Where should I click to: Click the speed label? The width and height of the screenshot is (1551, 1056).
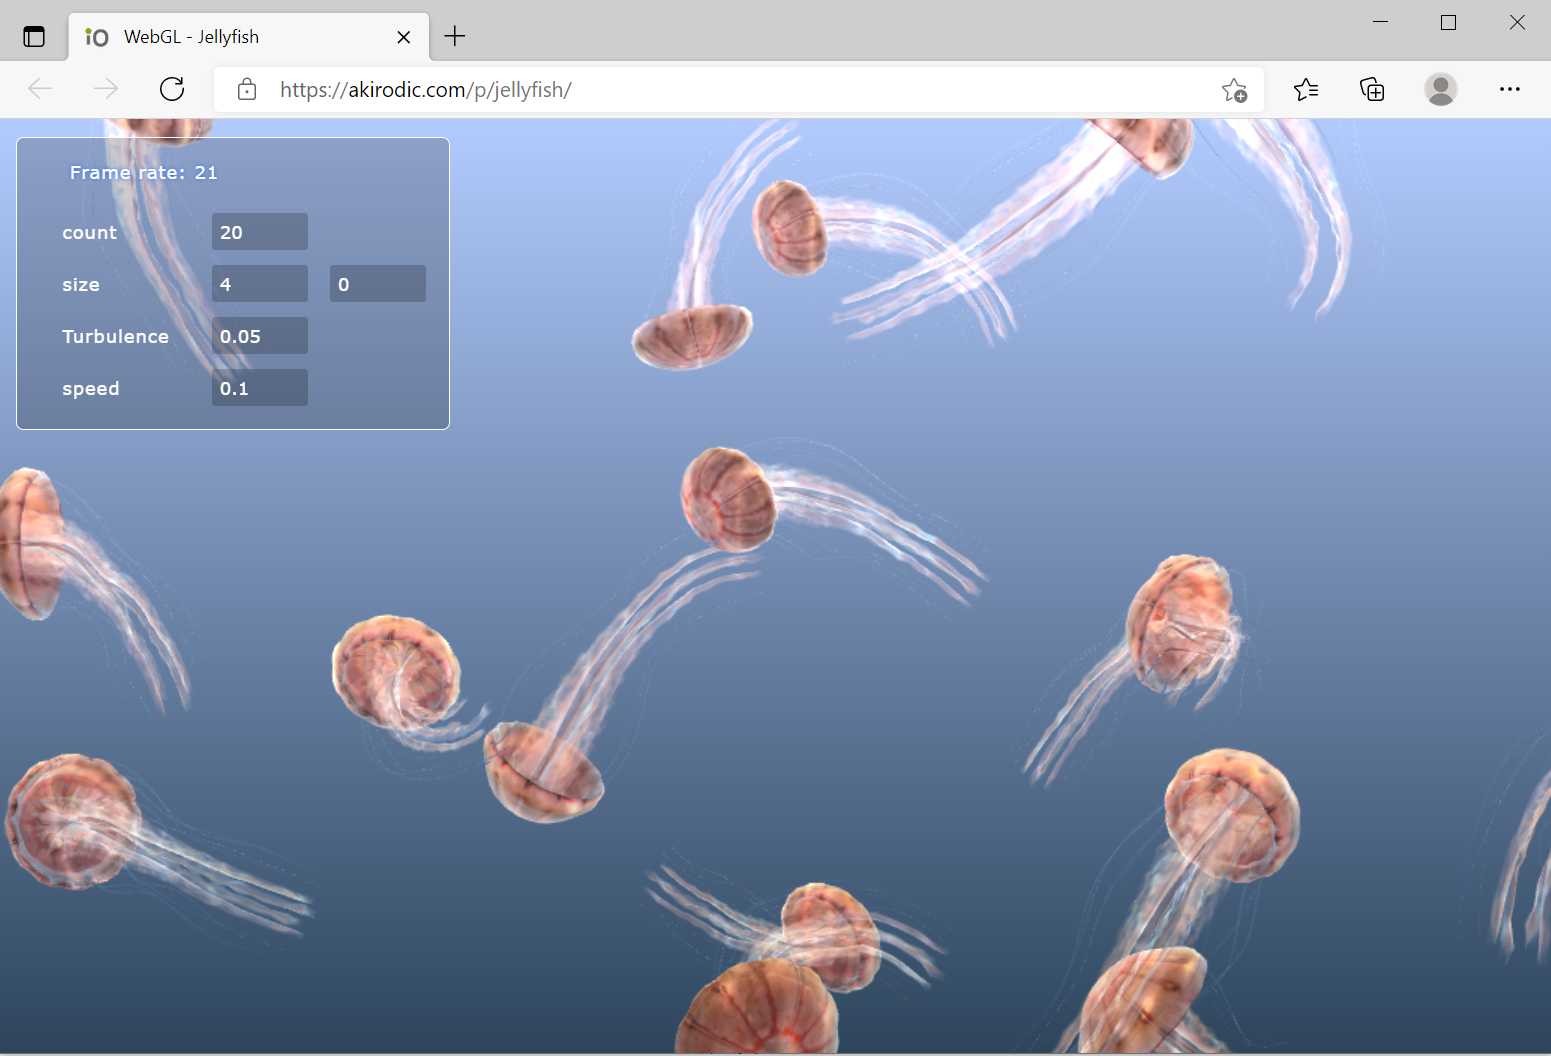point(91,389)
